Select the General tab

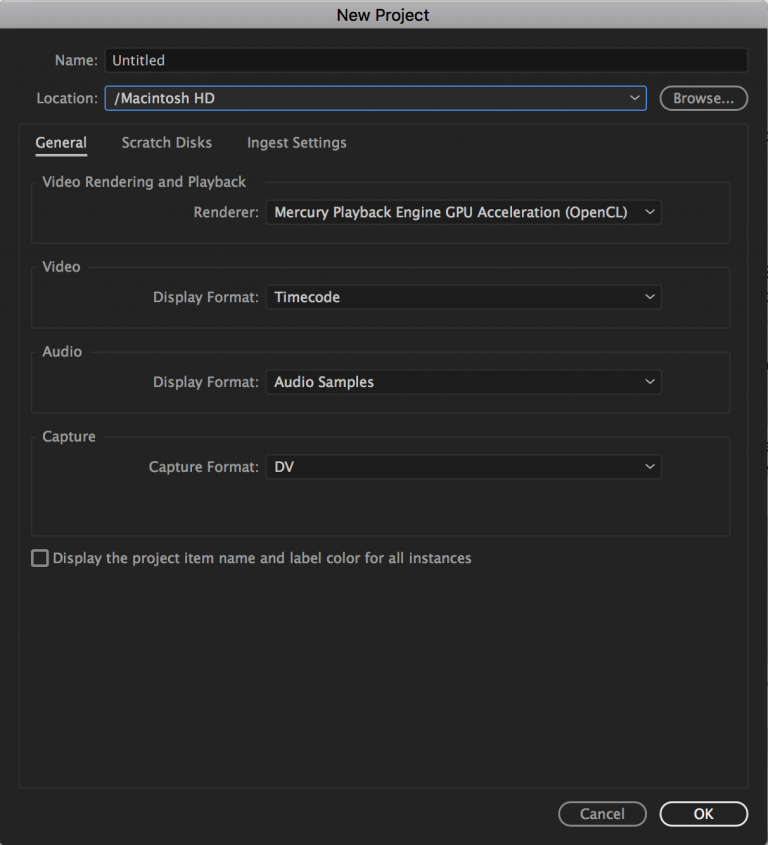pos(61,143)
